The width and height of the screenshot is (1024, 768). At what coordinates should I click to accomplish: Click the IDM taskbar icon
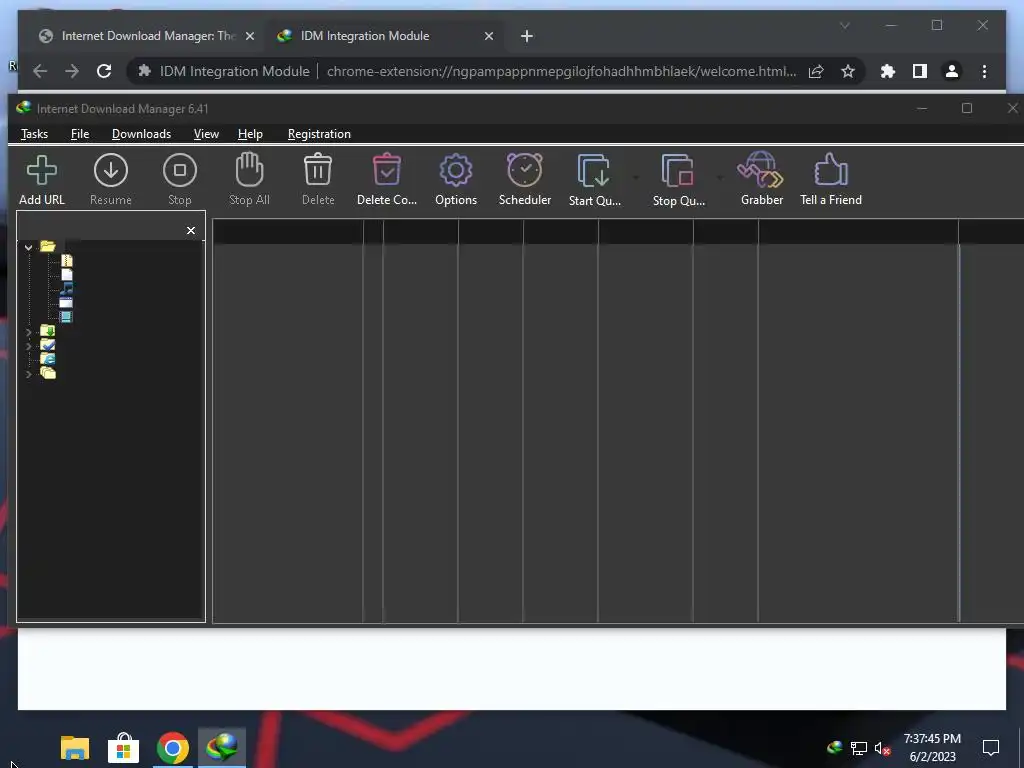click(222, 748)
